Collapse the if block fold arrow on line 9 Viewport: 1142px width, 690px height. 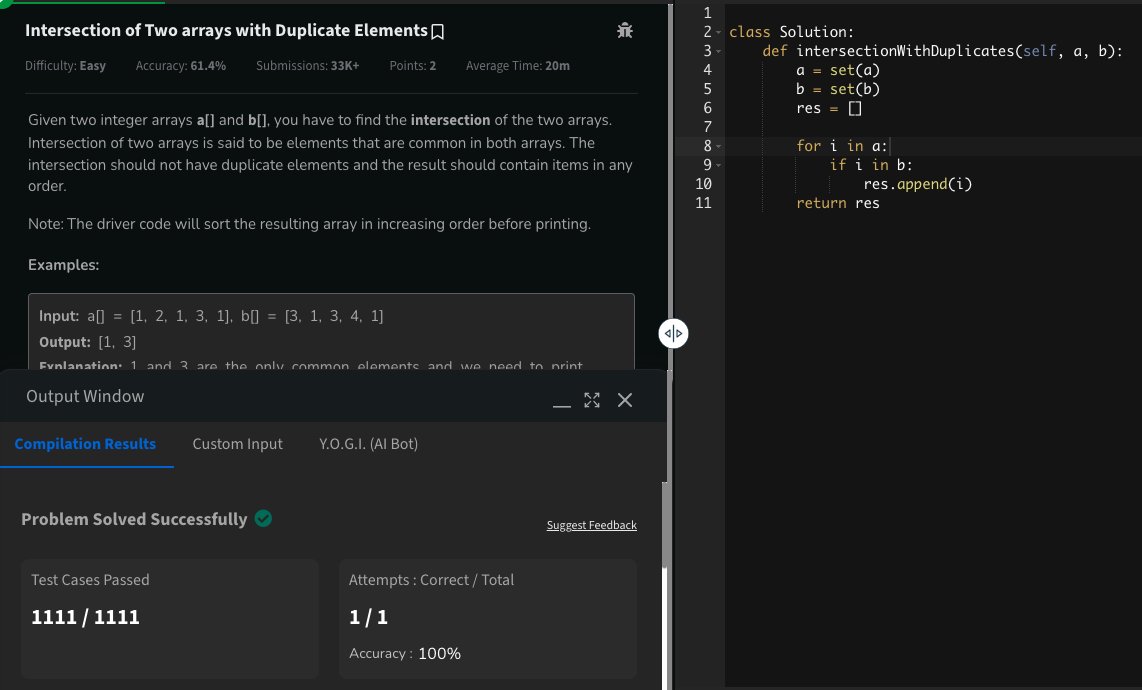click(719, 165)
